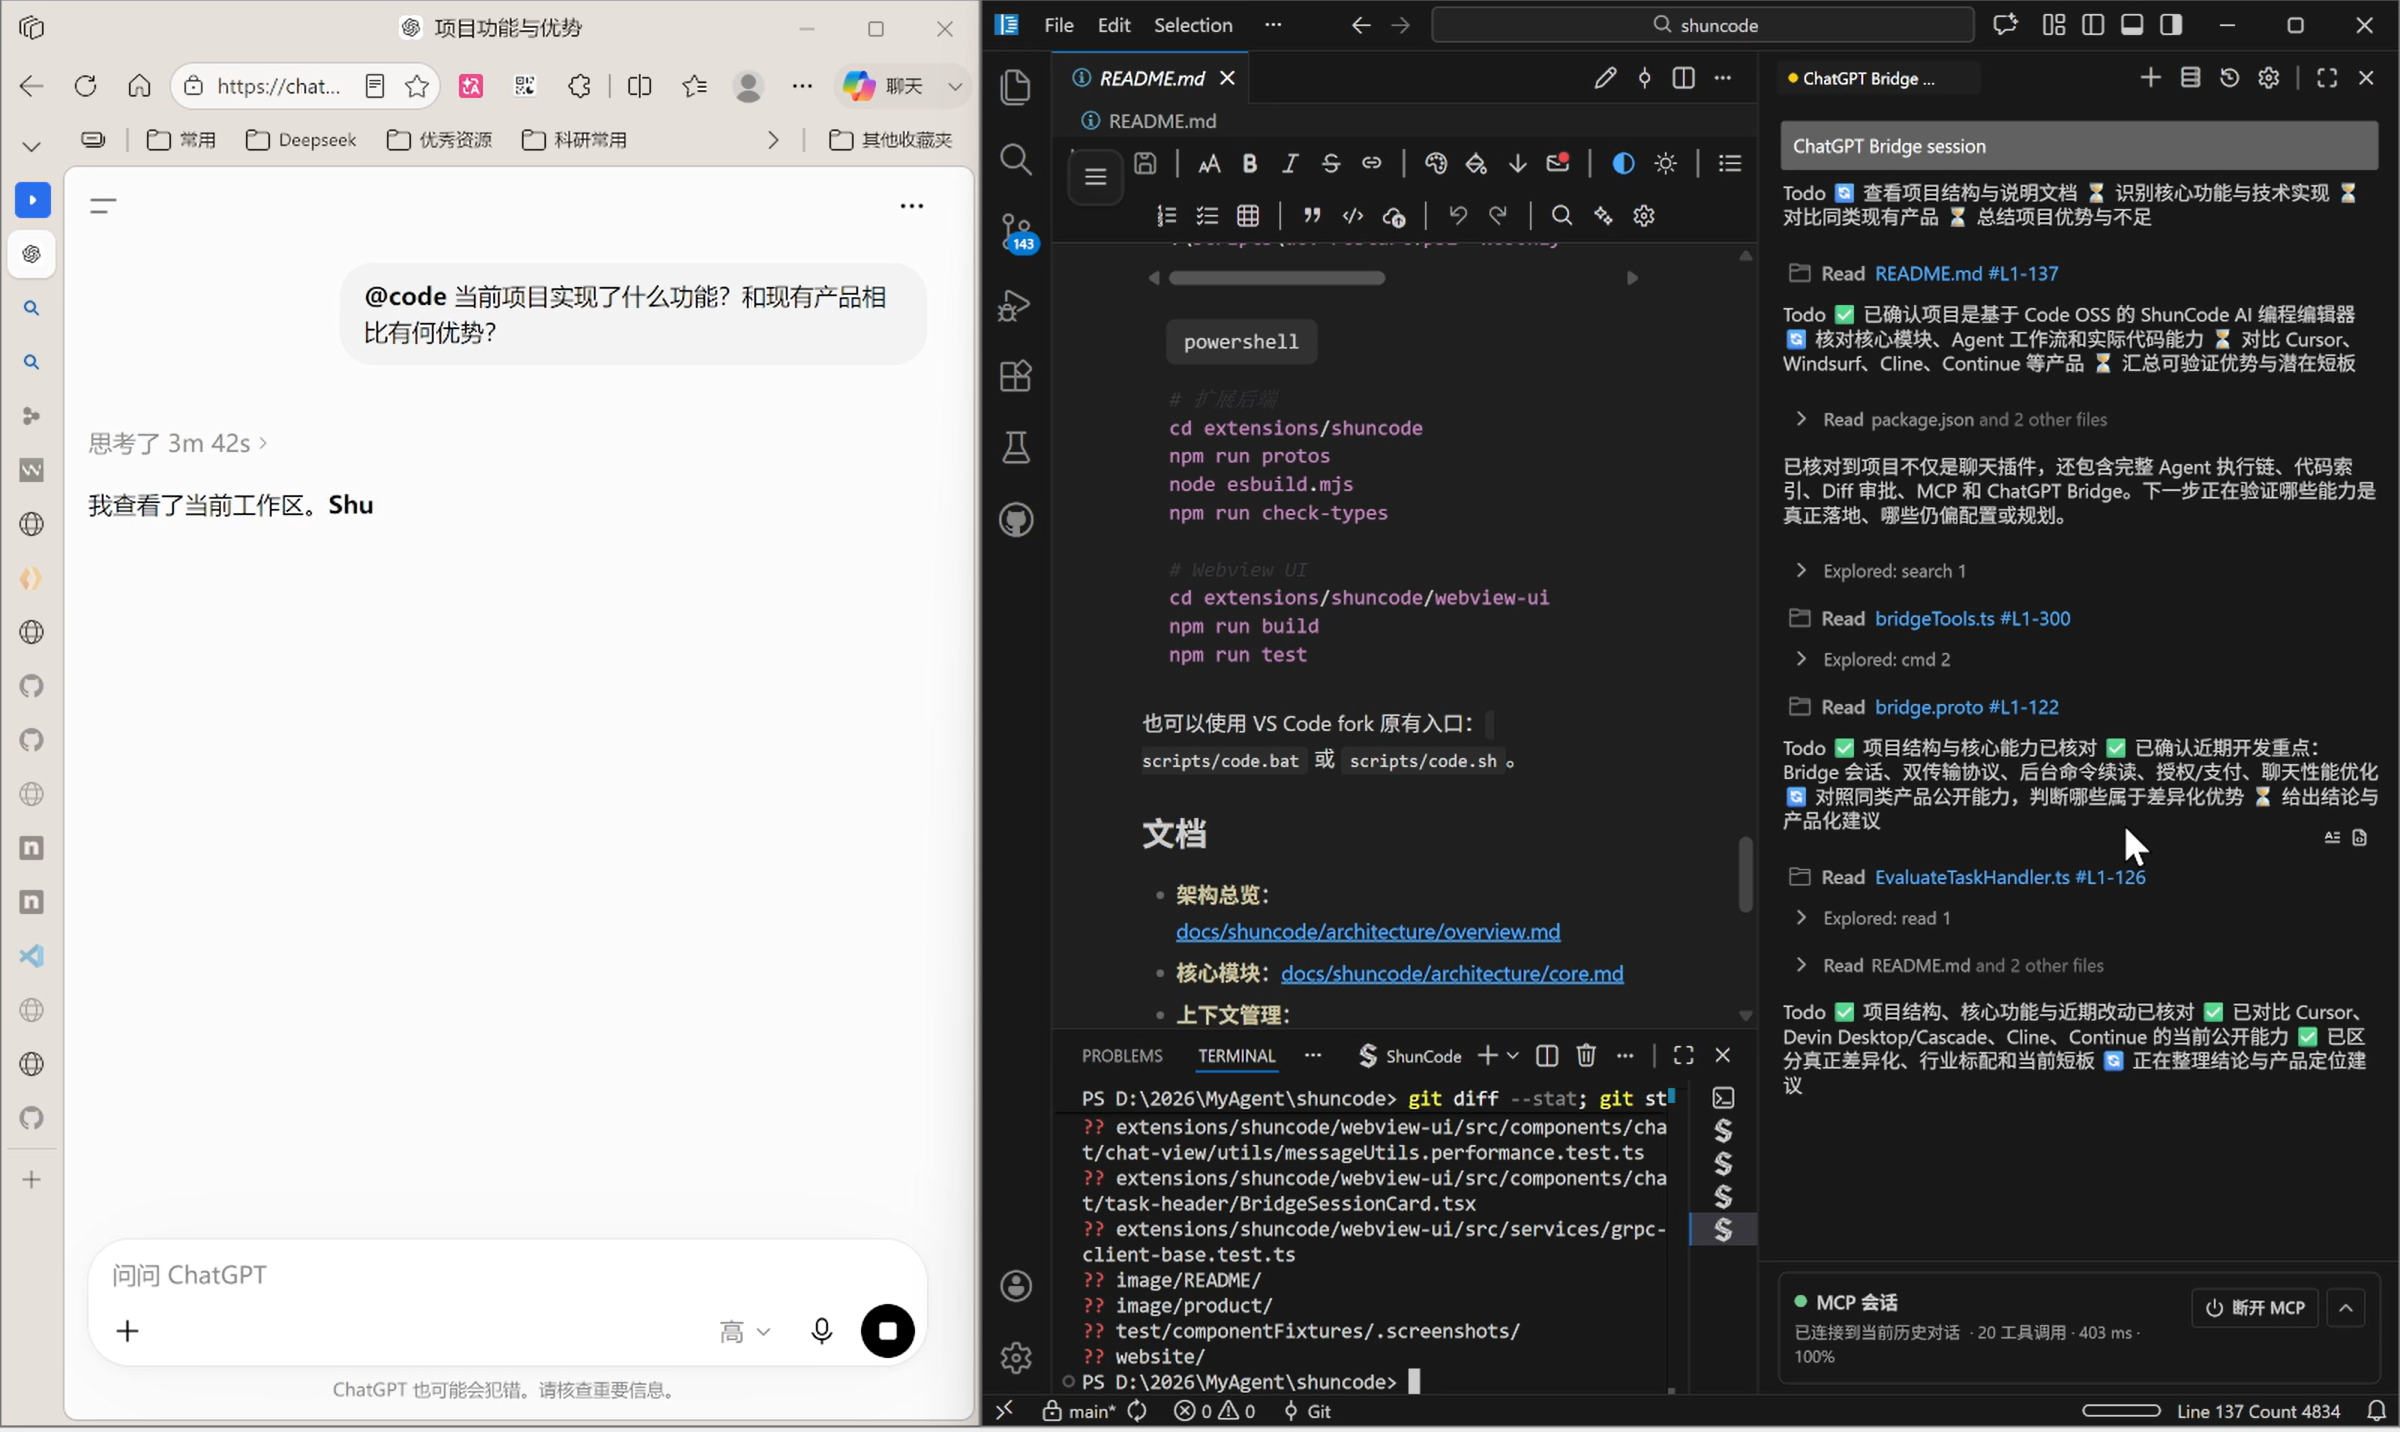
Task: Kill the active terminal with trash icon
Action: pos(1586,1056)
